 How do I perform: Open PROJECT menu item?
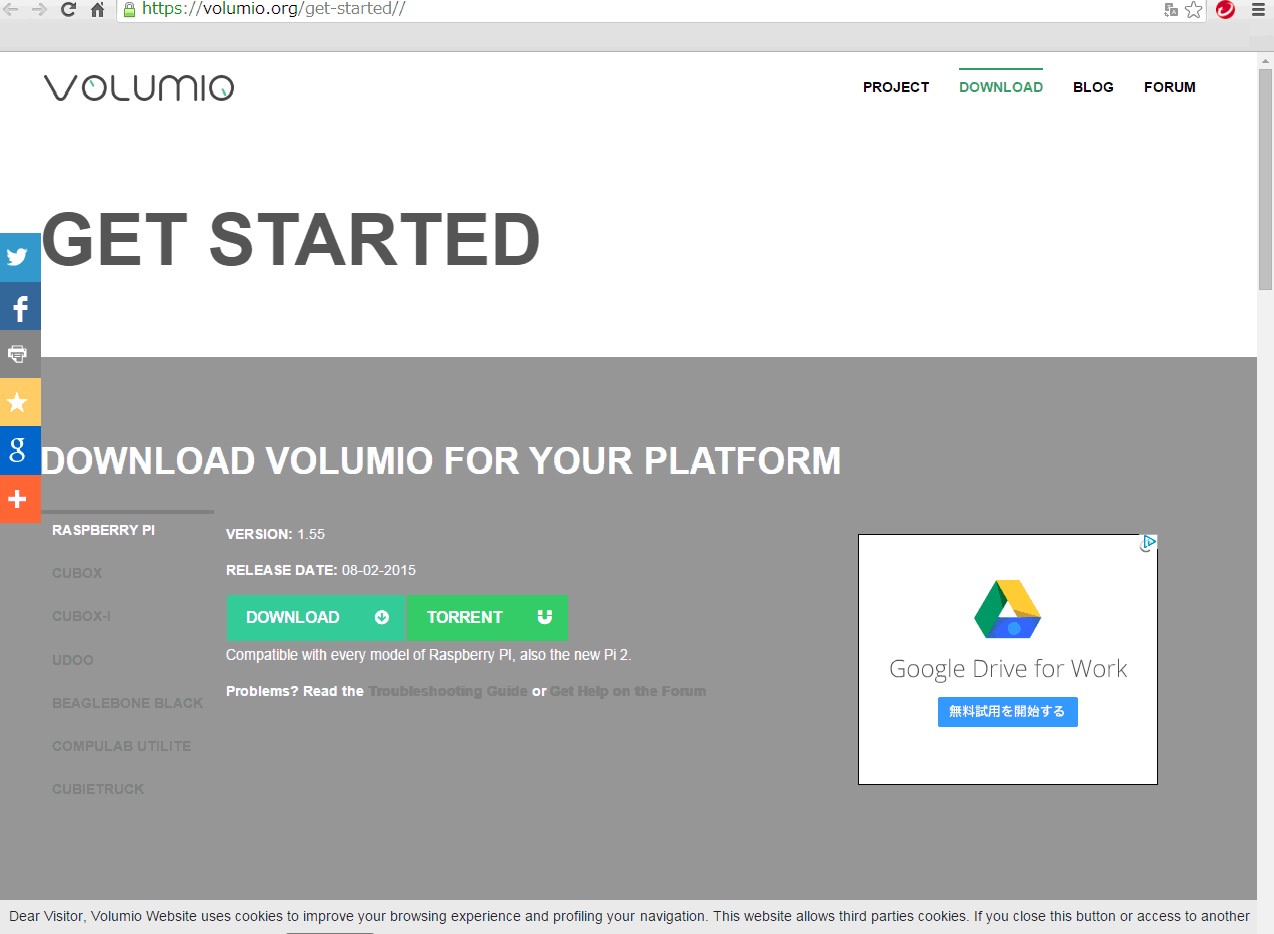[896, 87]
